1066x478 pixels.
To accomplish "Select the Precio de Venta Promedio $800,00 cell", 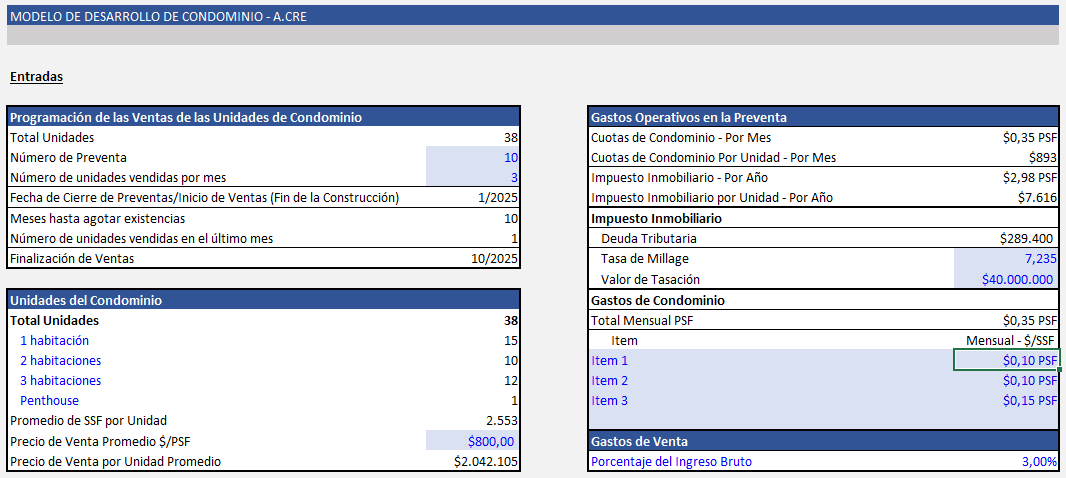I will coord(472,441).
